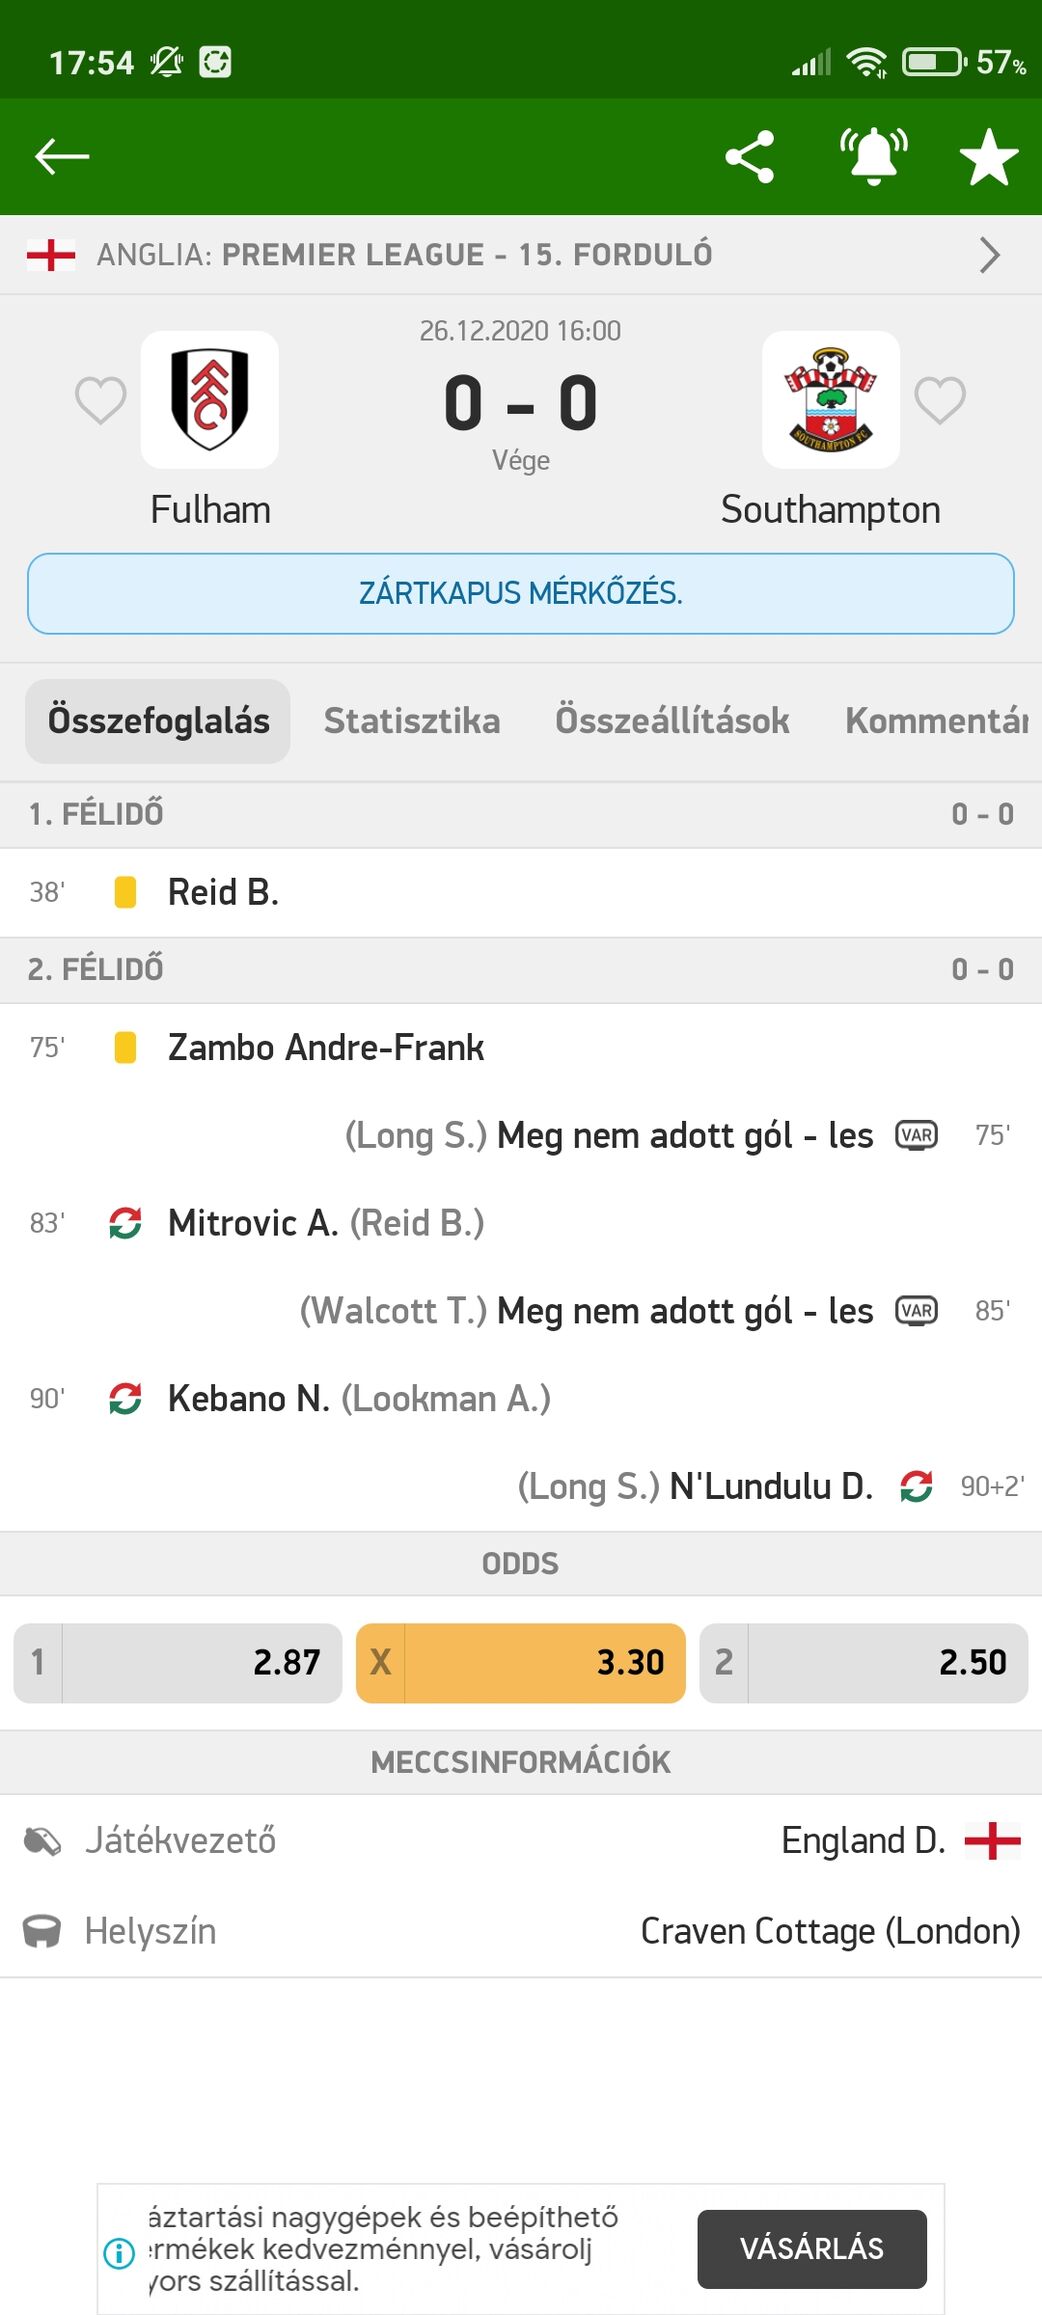Screen dimensions: 1042x2315
Task: Select home win odds 2.87
Action: pyautogui.click(x=178, y=1662)
